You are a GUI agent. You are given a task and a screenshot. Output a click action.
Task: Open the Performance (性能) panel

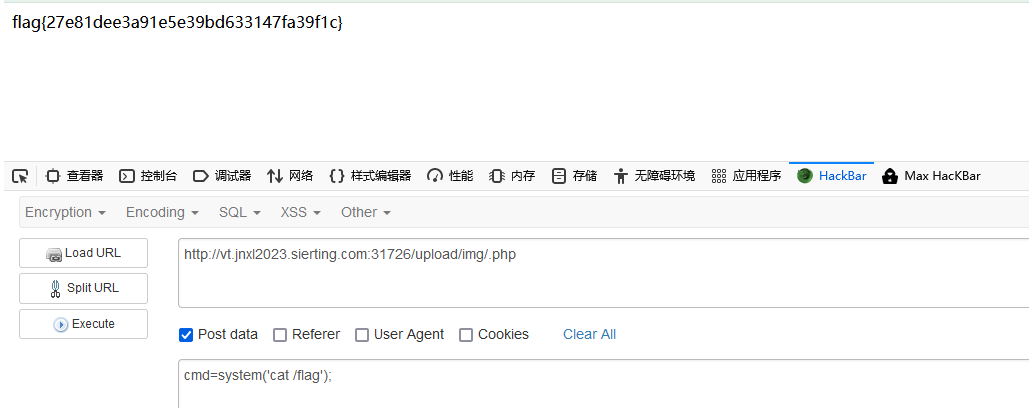coord(450,176)
